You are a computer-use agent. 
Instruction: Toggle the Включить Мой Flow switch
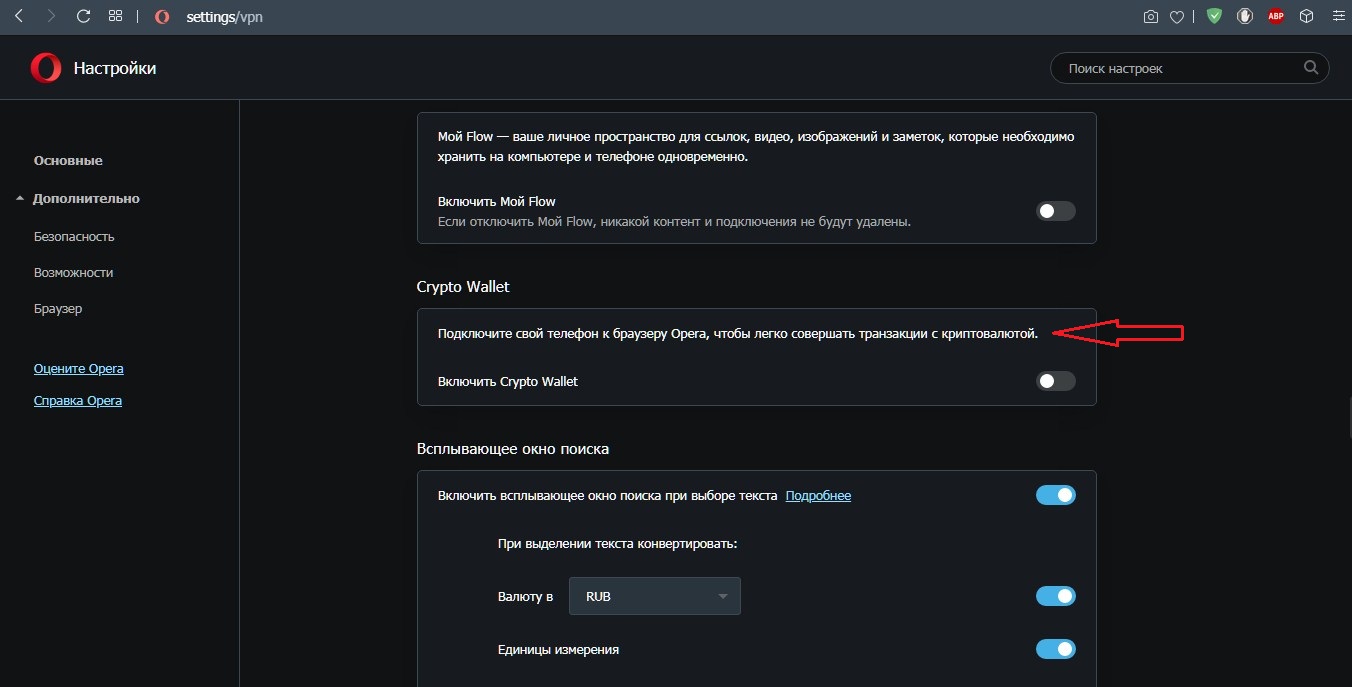1056,211
